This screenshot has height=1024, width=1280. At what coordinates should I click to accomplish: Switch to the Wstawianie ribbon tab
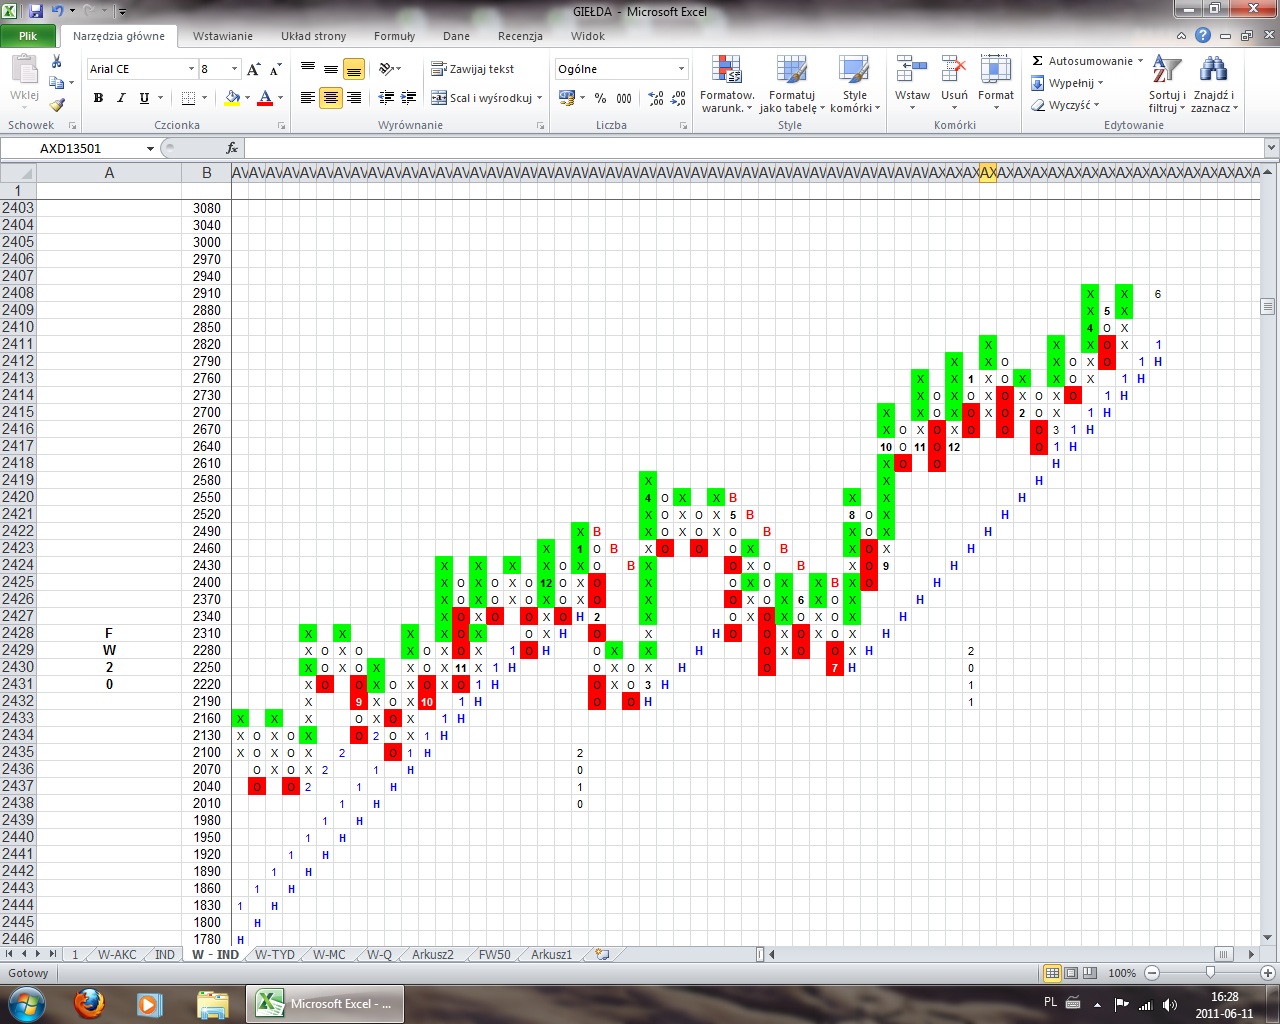tap(223, 36)
